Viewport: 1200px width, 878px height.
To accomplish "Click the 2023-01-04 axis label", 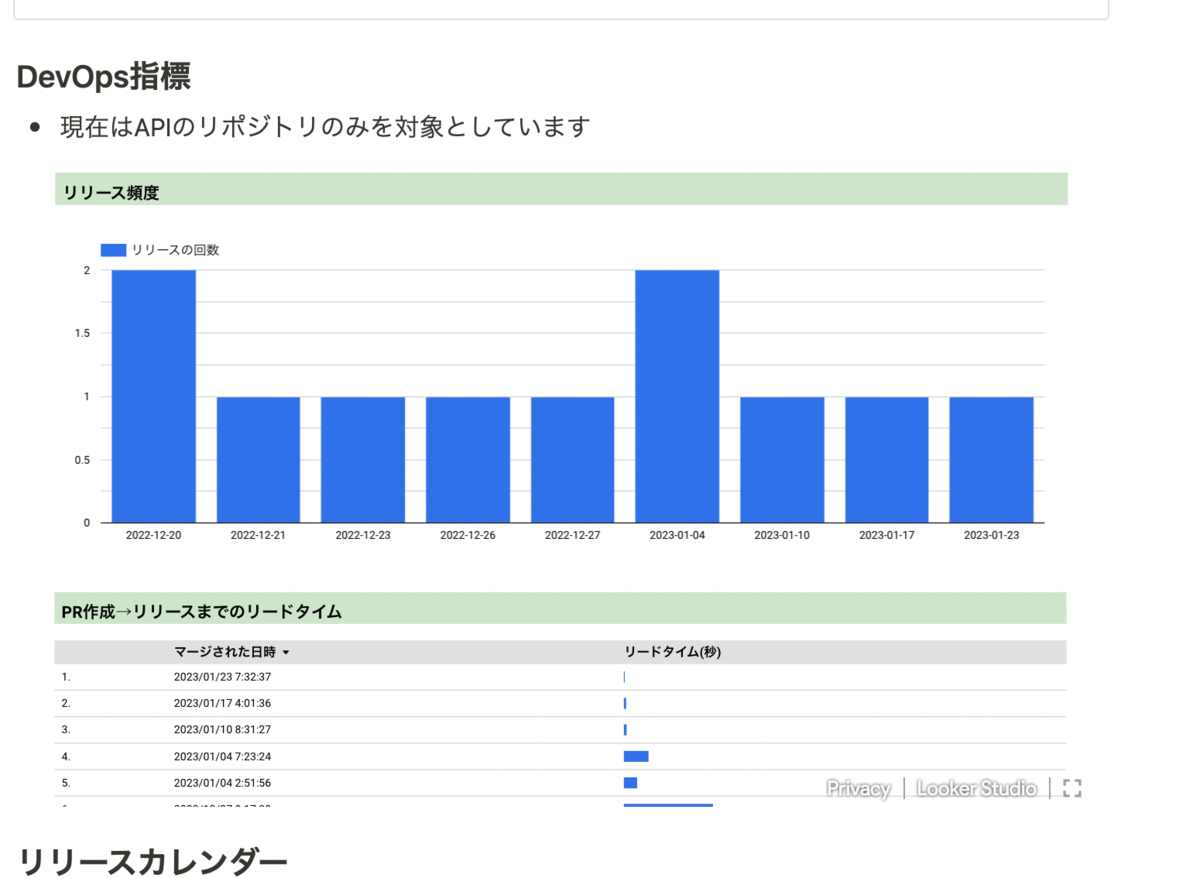I will (x=677, y=535).
